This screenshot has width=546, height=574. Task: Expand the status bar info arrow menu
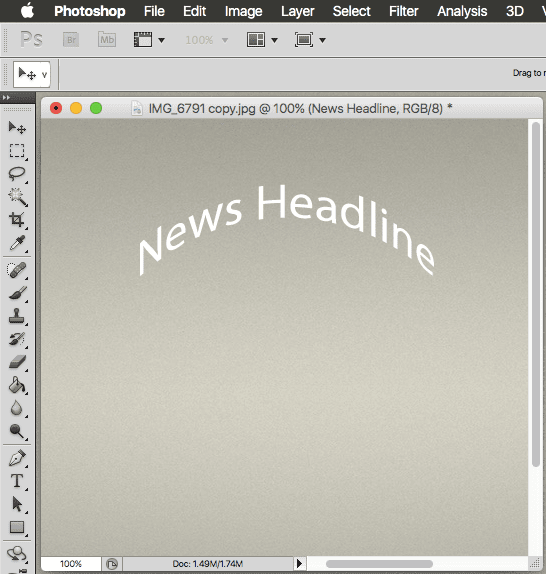click(x=299, y=564)
